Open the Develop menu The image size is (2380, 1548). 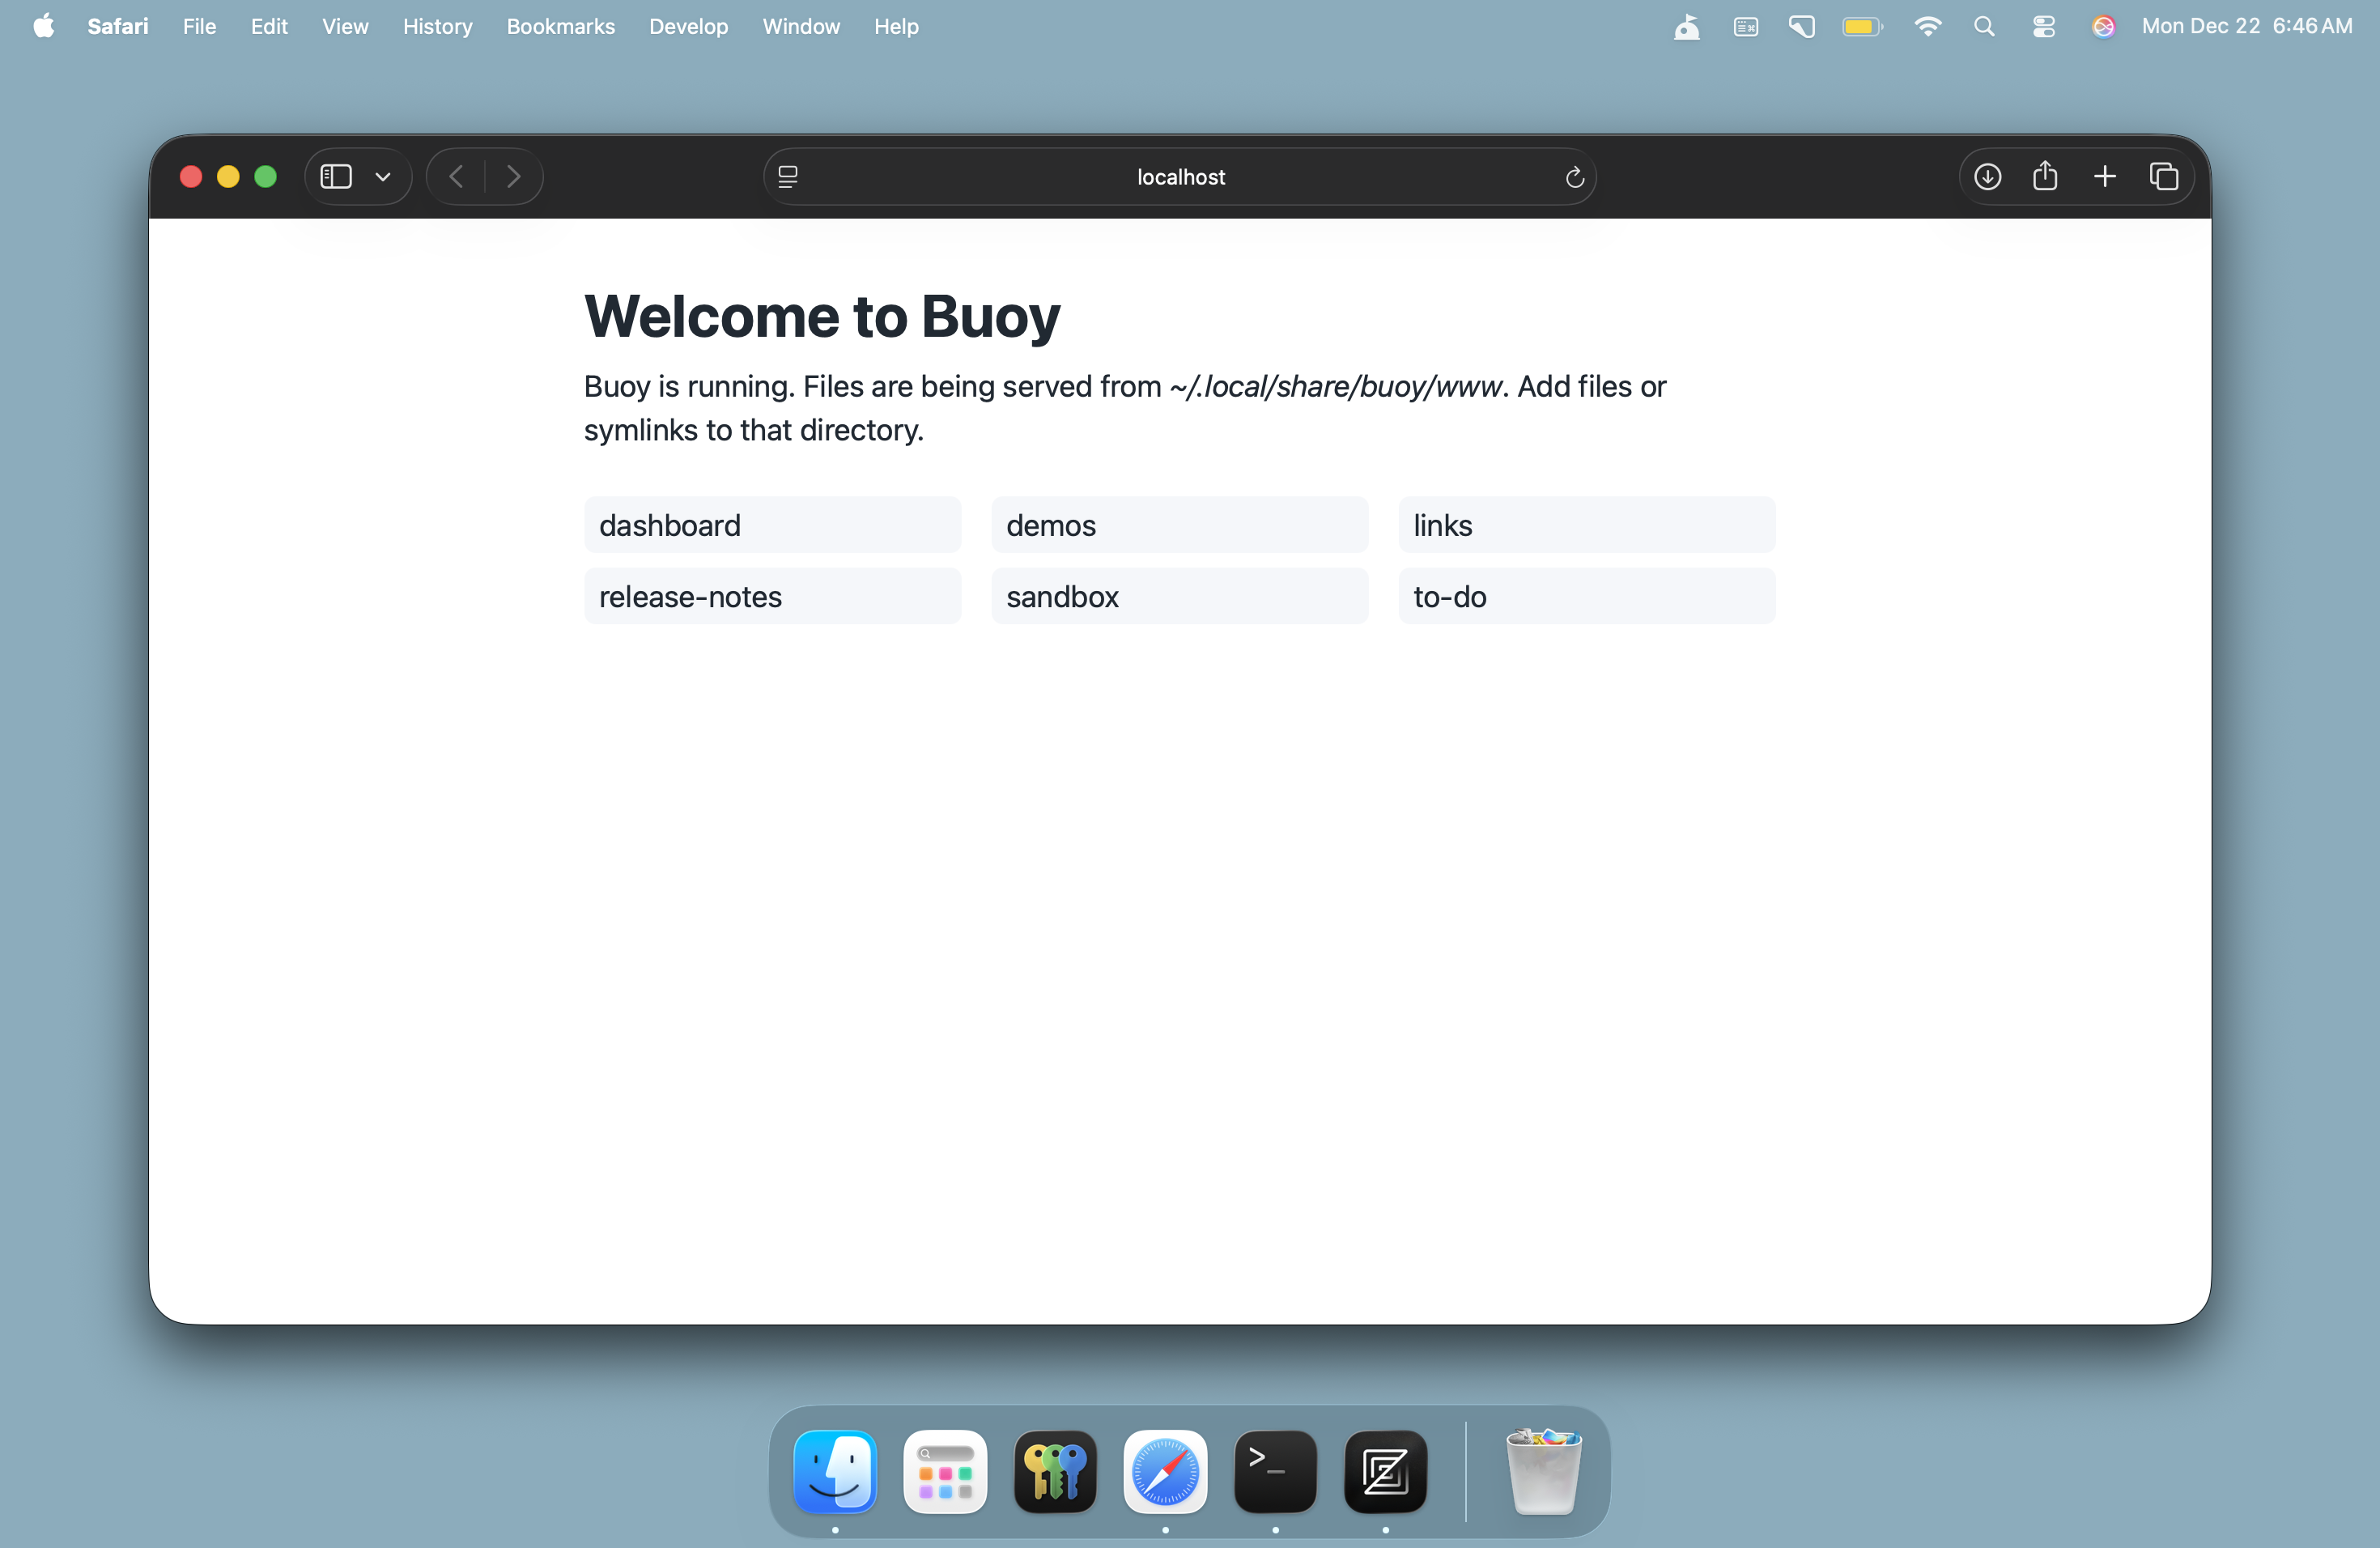coord(688,27)
